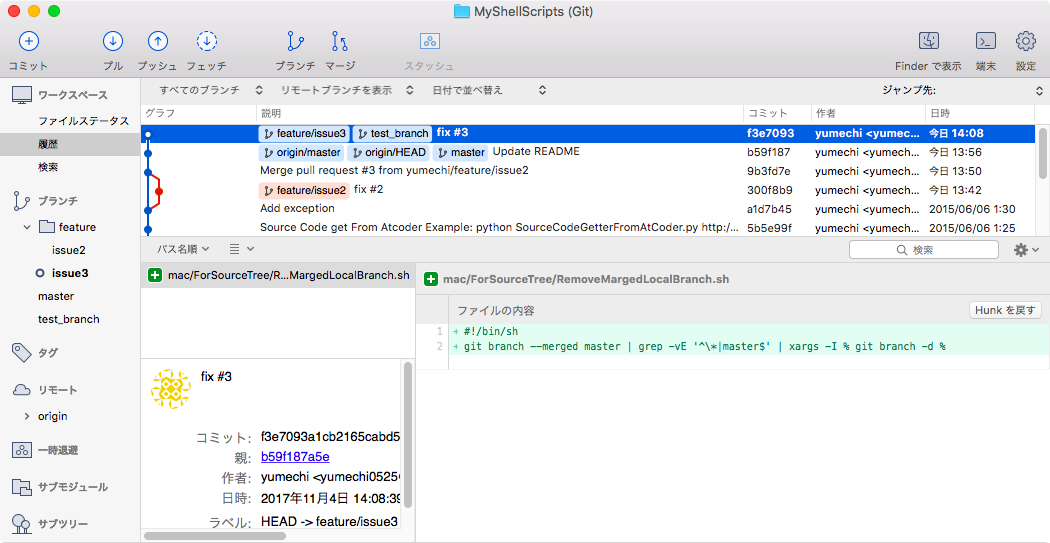Click the test_branch label tag

[x=392, y=134]
